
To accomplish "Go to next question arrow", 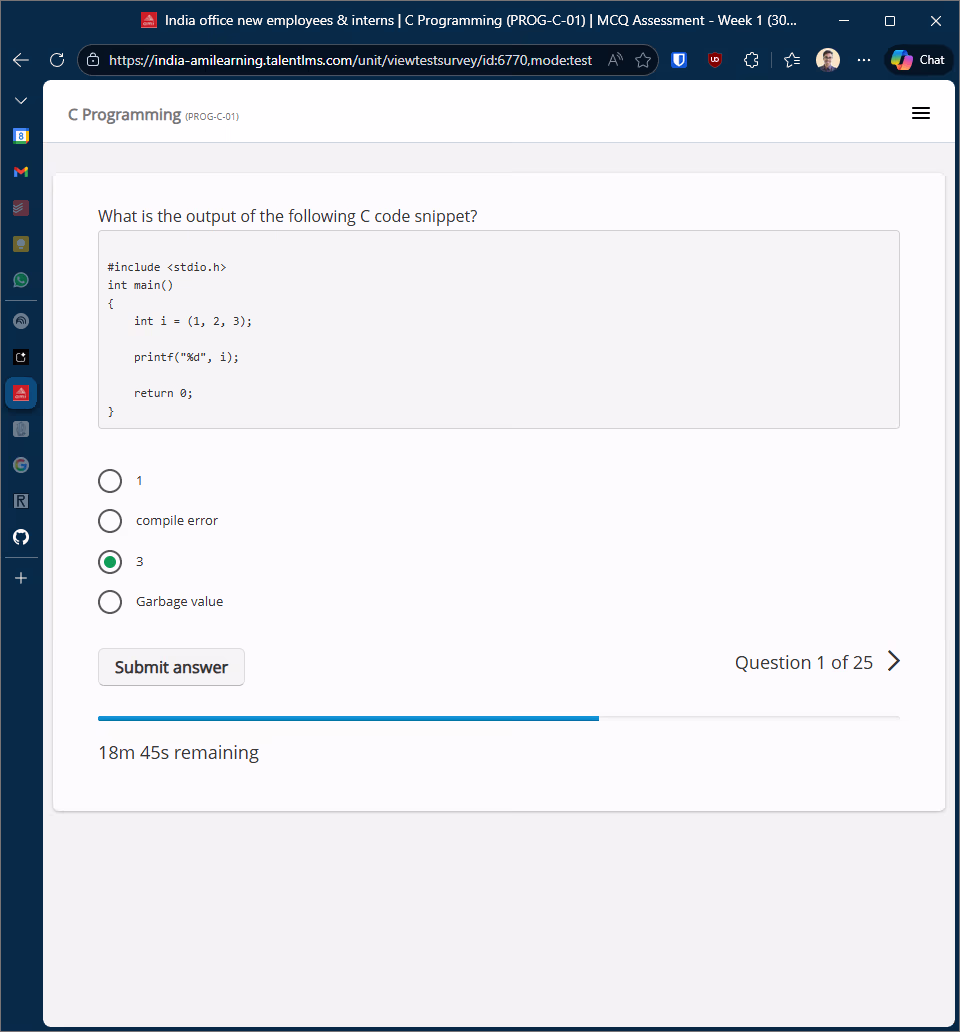I will point(894,661).
